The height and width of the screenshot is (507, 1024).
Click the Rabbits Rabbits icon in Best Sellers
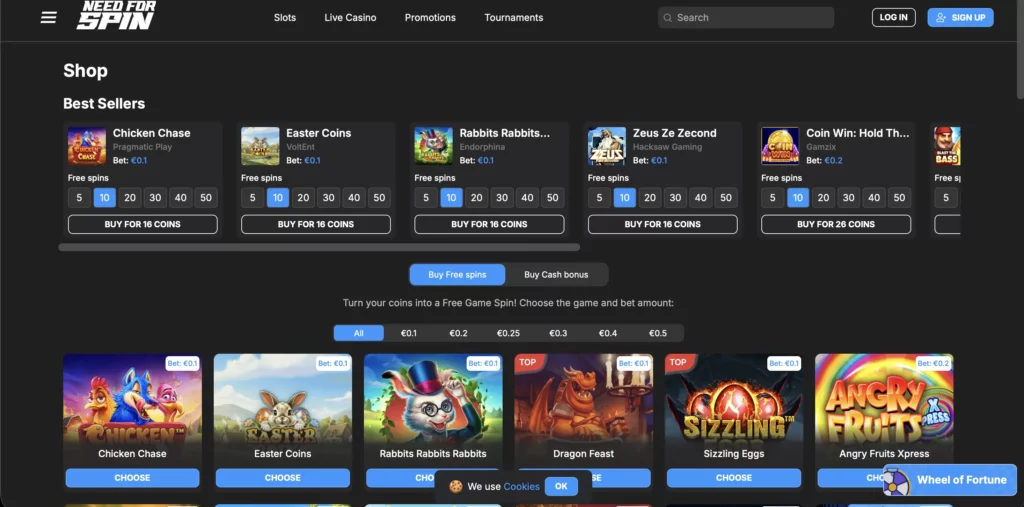[434, 146]
